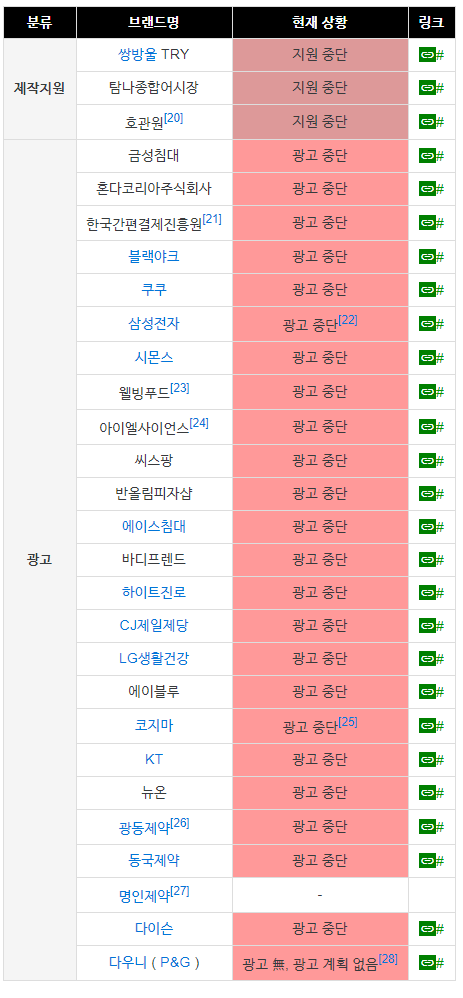Click the LG생활건강 brand link
The image size is (463, 998).
click(153, 659)
